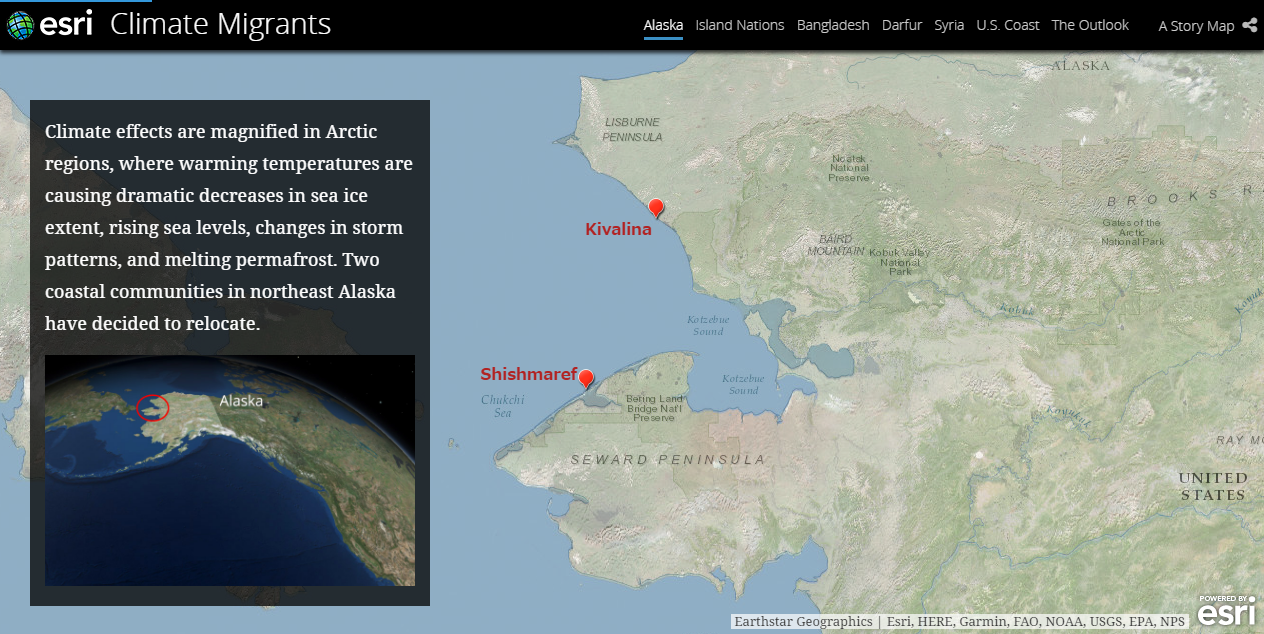Click the red Shishmaref map pin
The image size is (1264, 634).
[x=587, y=377]
